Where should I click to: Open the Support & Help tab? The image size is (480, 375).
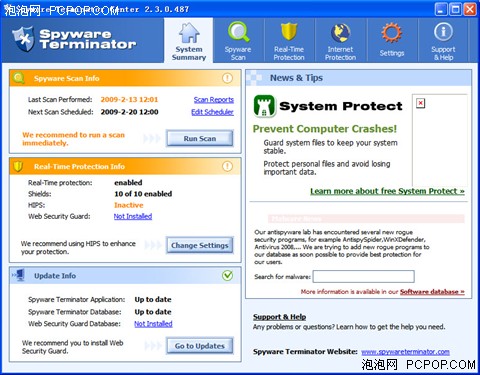click(x=443, y=41)
